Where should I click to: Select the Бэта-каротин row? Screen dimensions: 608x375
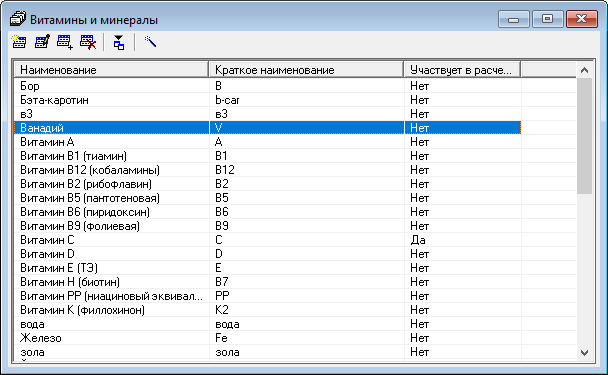pos(268,100)
